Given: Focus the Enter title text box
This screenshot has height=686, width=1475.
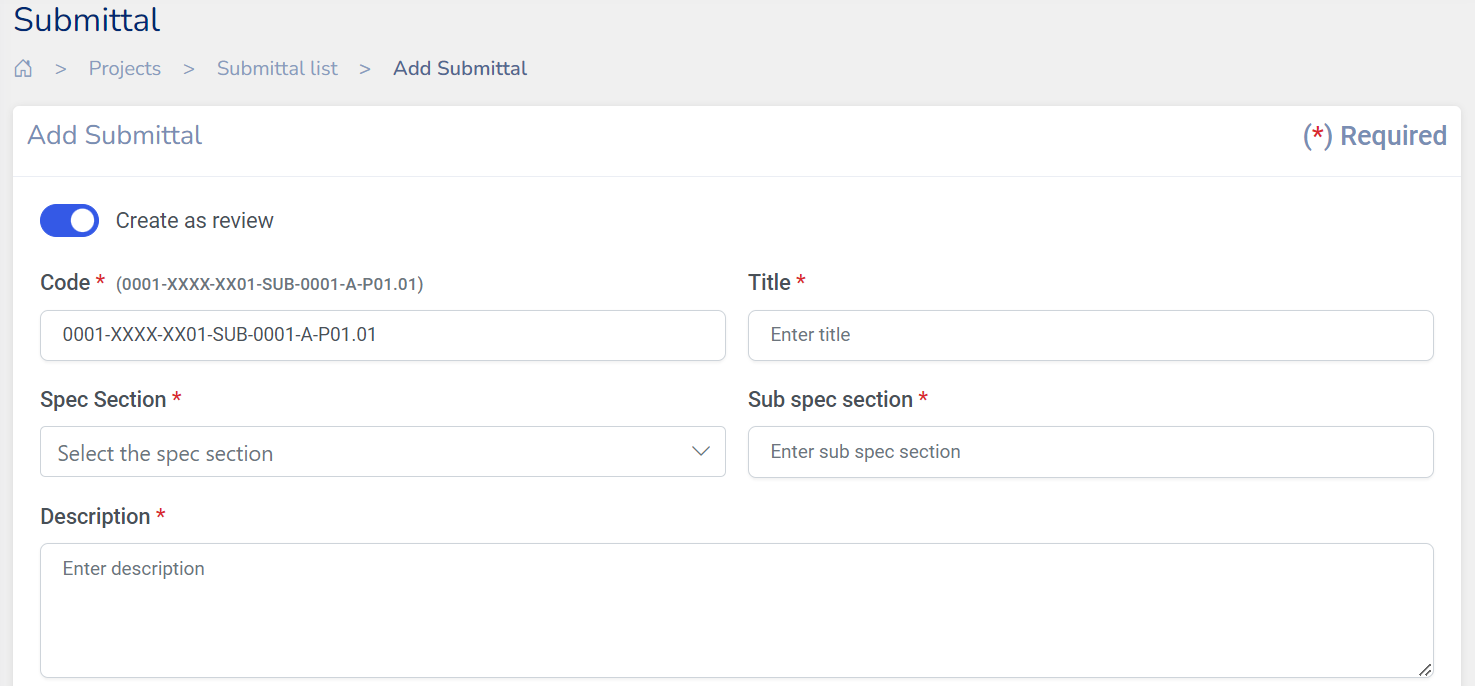Looking at the screenshot, I should [x=1090, y=335].
